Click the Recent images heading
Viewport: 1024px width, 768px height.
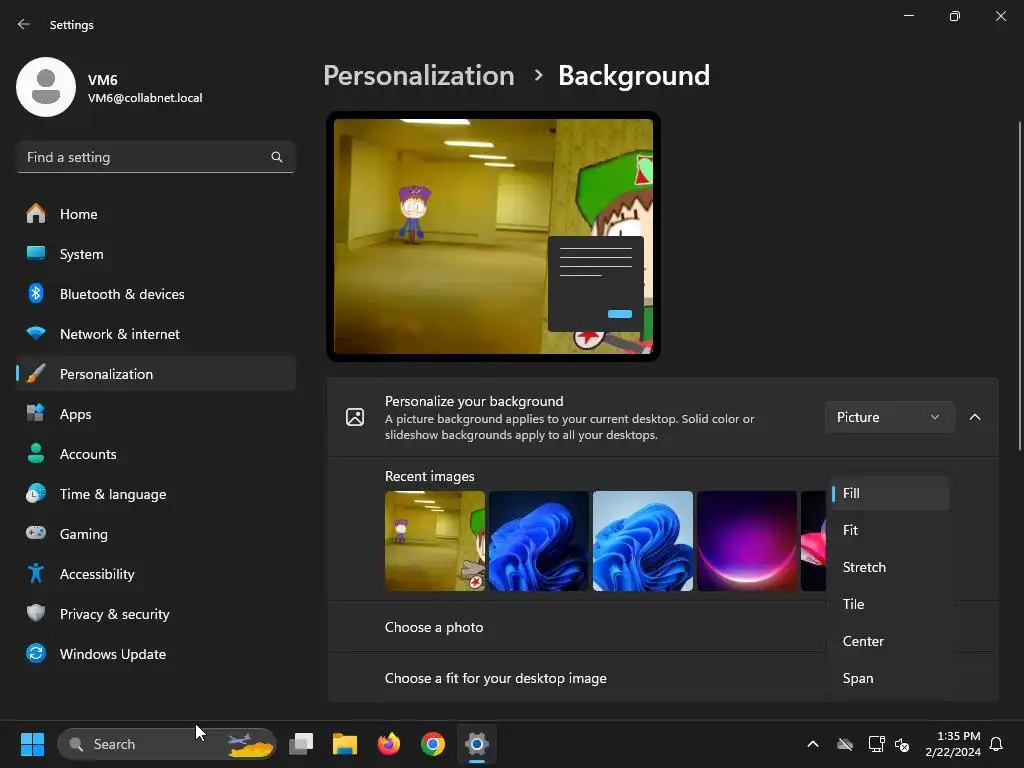[429, 477]
